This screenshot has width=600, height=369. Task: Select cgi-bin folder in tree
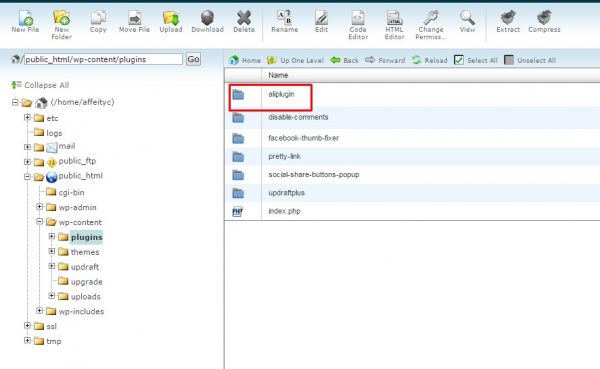pyautogui.click(x=71, y=192)
